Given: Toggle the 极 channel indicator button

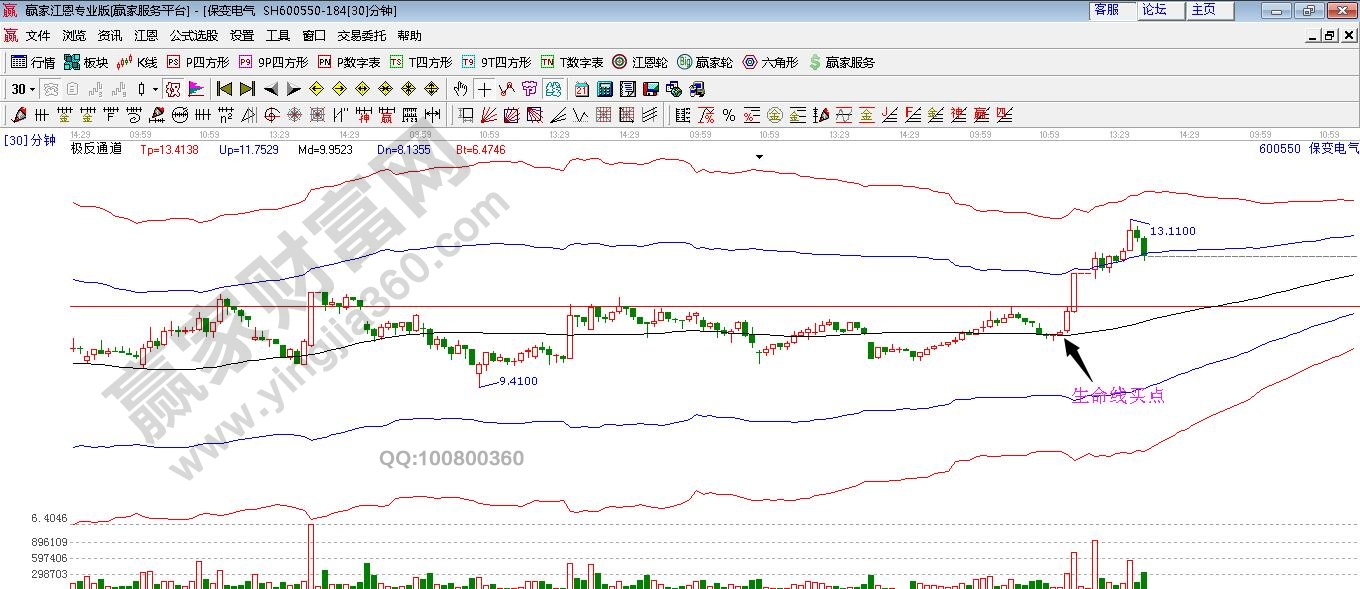Looking at the screenshot, I should click(172, 89).
